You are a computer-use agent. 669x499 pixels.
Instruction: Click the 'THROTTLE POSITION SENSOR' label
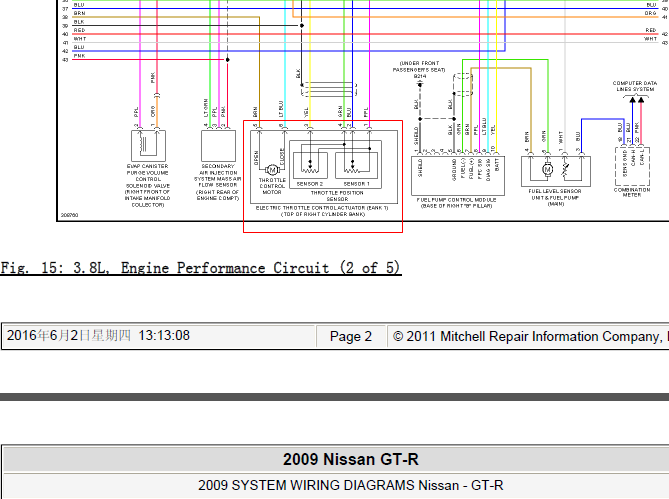pos(337,196)
